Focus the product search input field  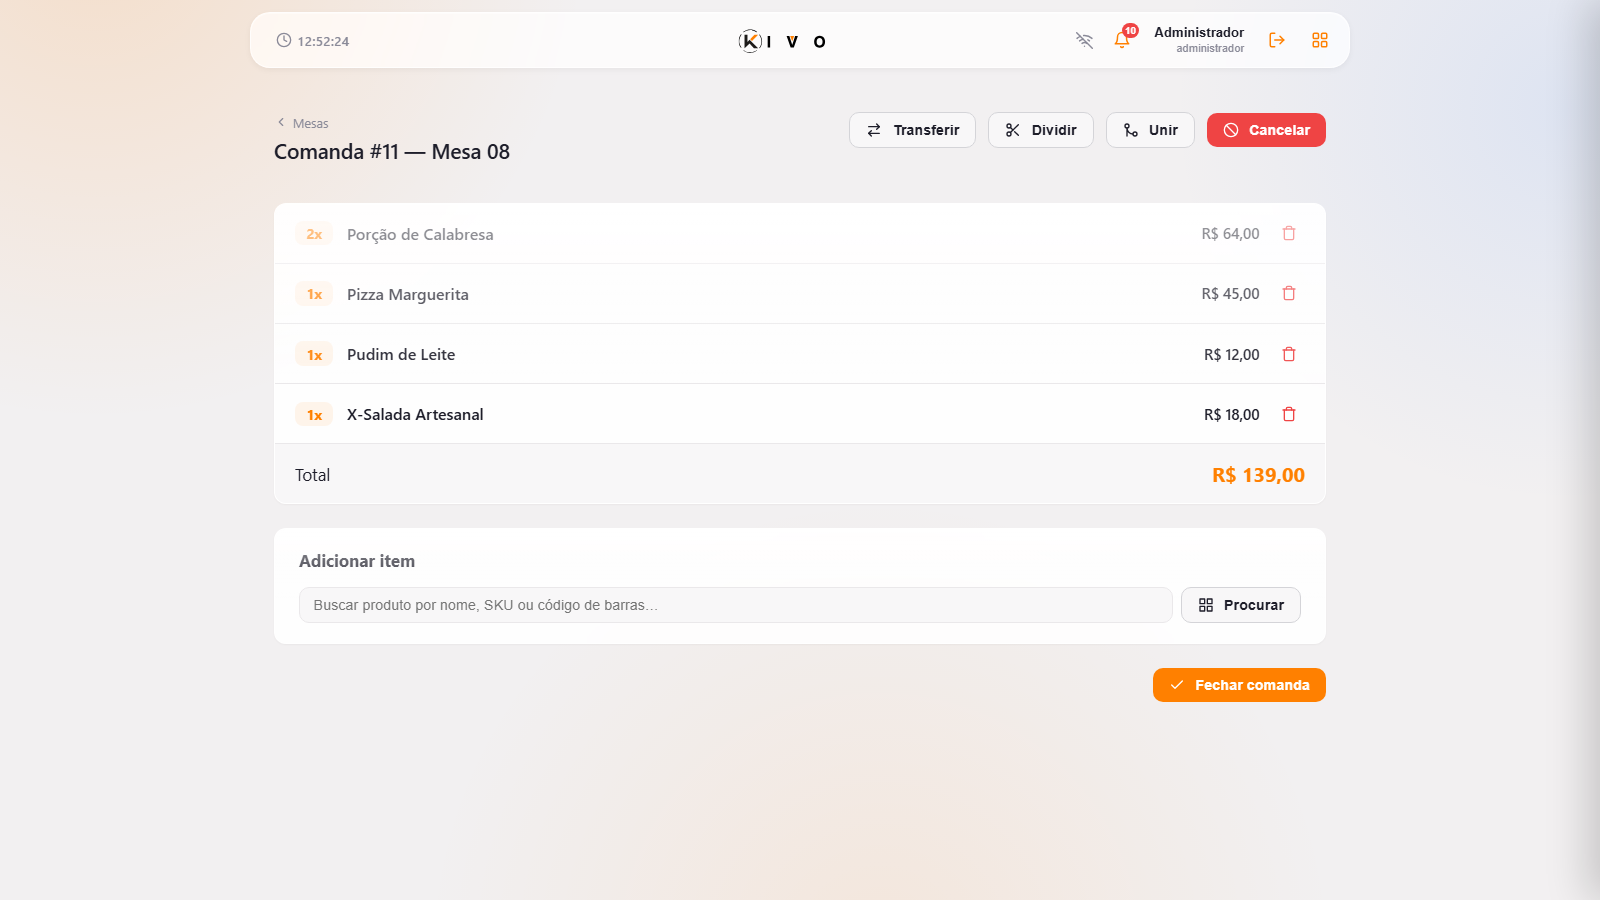coord(736,605)
